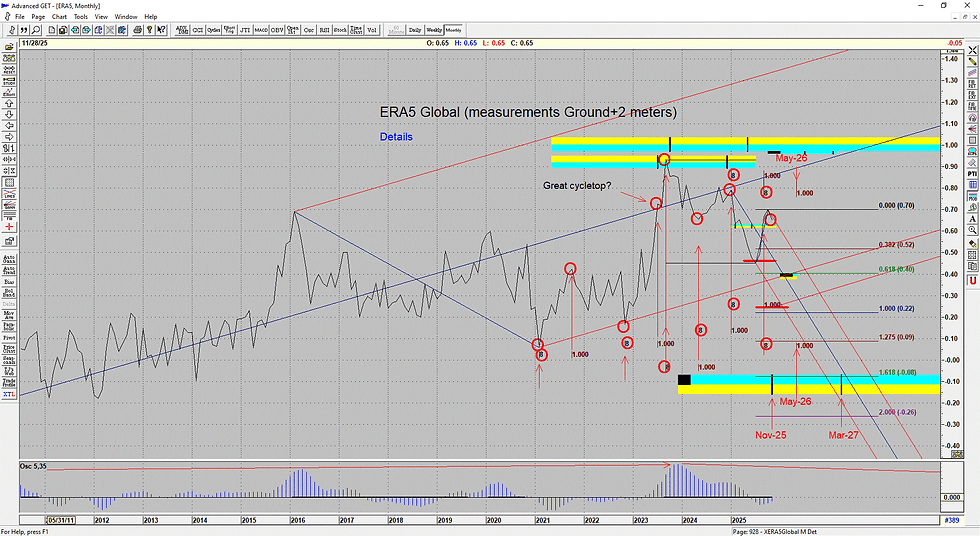Click the right arrow icon in left toolbar

pyautogui.click(x=9, y=137)
